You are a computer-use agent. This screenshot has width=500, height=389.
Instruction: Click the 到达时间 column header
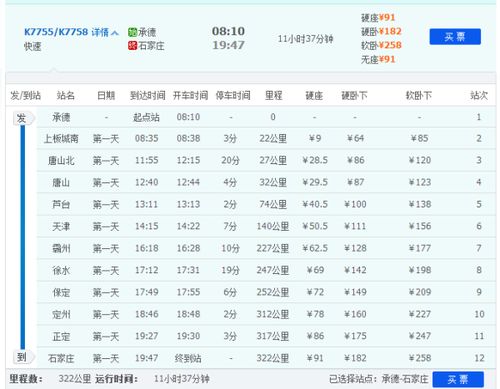pyautogui.click(x=148, y=96)
